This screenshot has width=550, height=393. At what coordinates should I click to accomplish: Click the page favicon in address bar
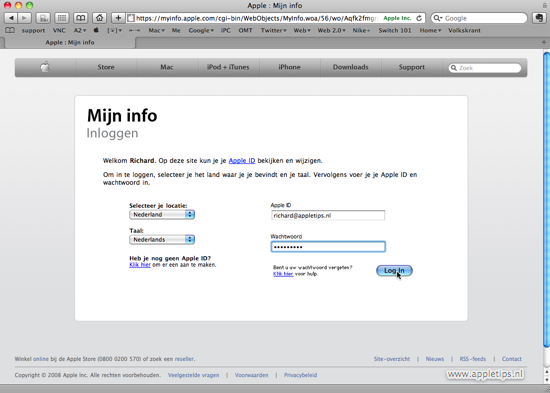coord(130,18)
